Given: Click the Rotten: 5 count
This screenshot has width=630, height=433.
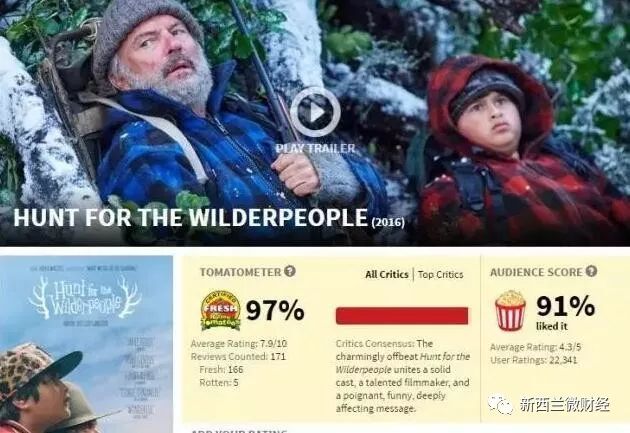Looking at the screenshot, I should [x=219, y=382].
